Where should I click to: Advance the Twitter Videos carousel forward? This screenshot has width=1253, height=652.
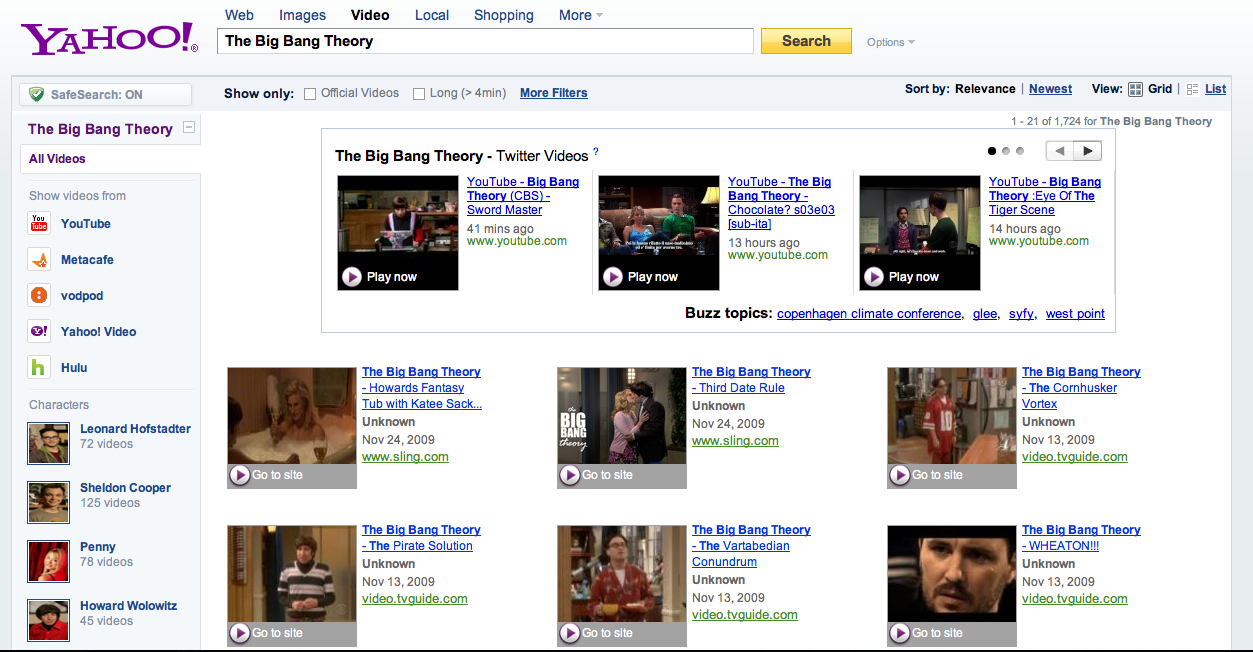pyautogui.click(x=1087, y=150)
